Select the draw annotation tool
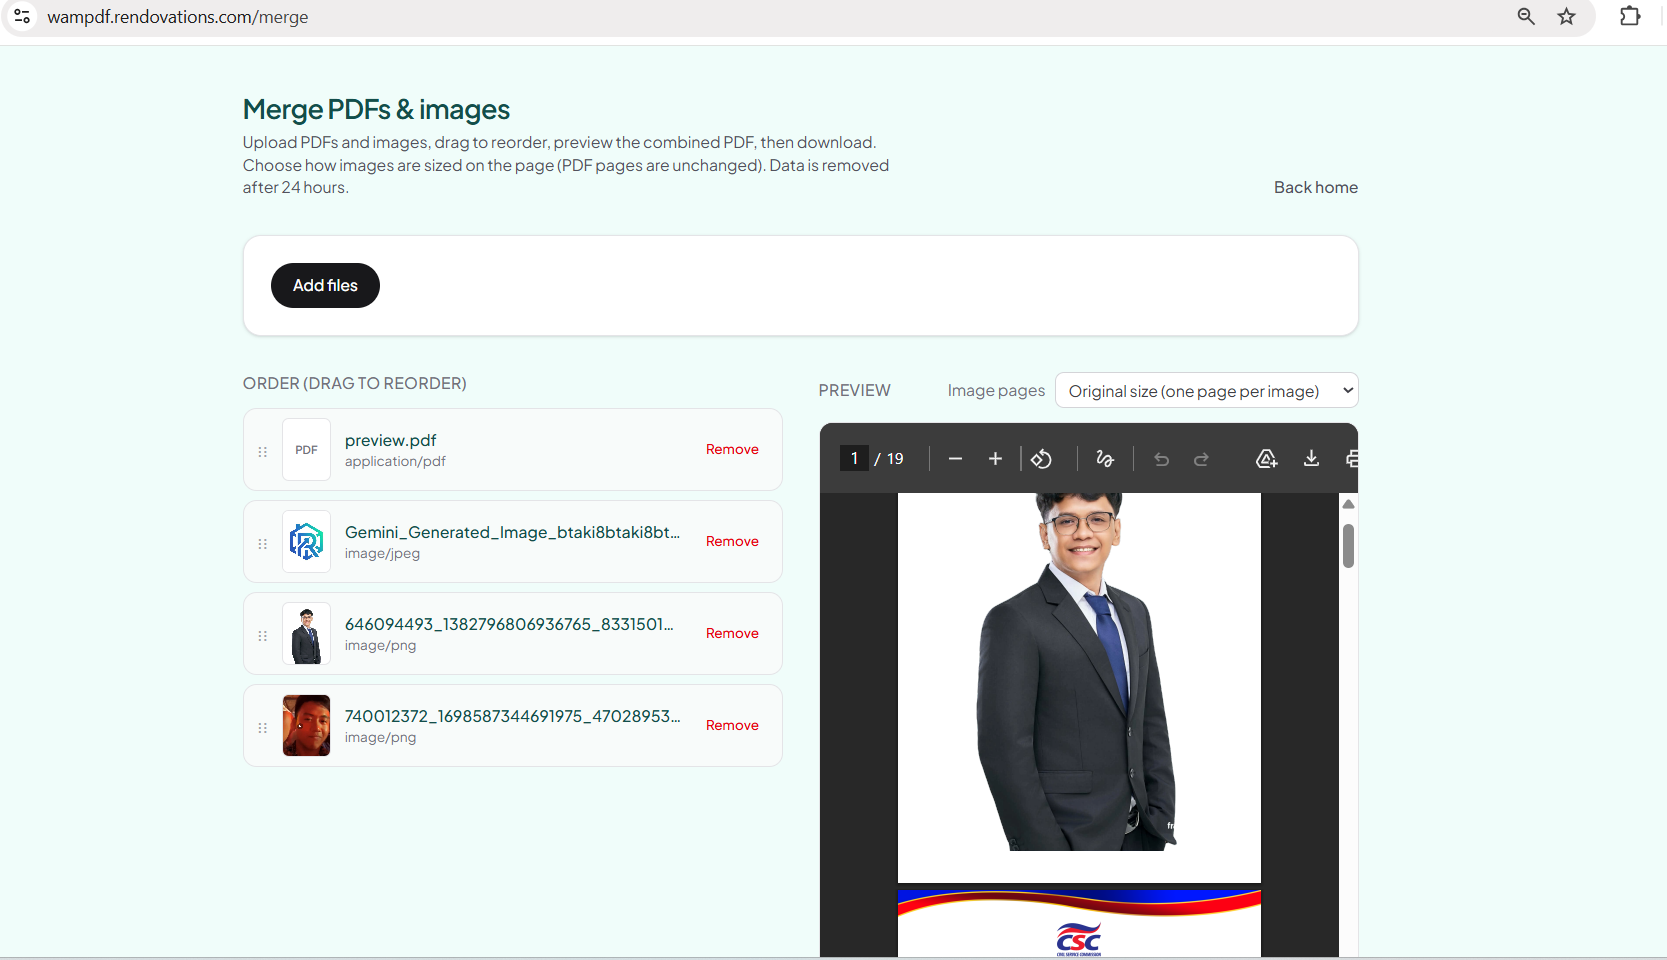 1105,459
